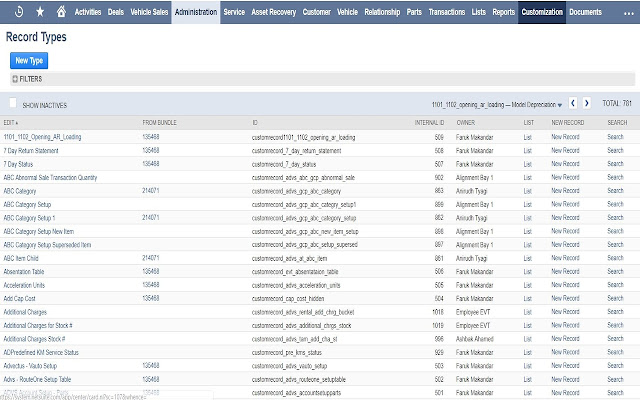
Task: Create New Record for Advectus - Vauto Setup
Action: [565, 365]
